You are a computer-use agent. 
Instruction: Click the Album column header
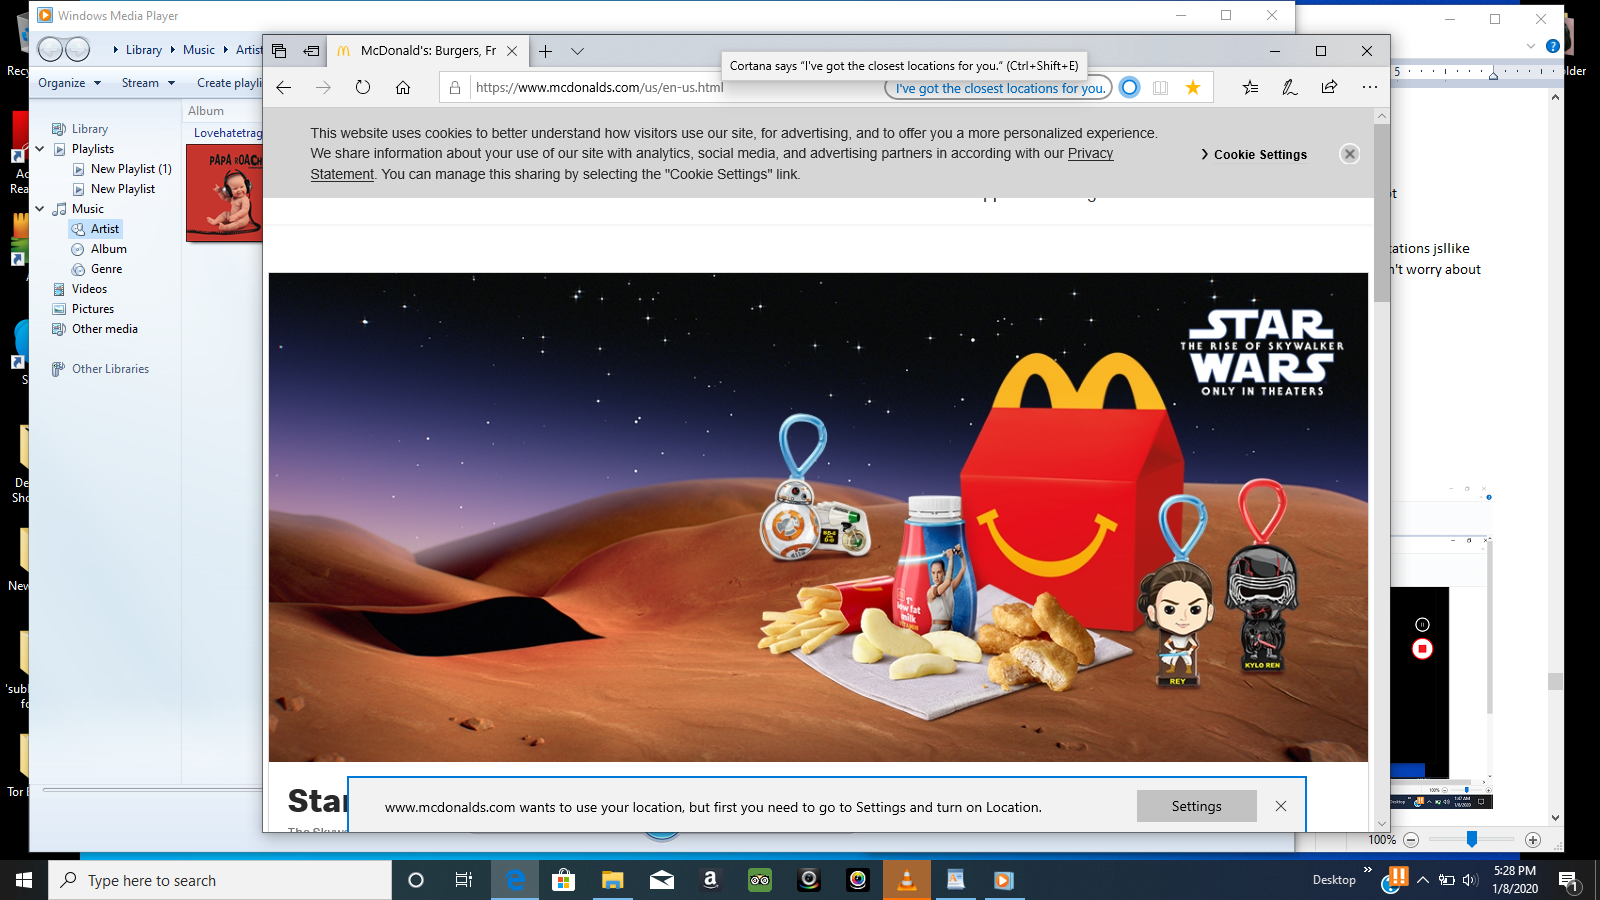(x=206, y=111)
